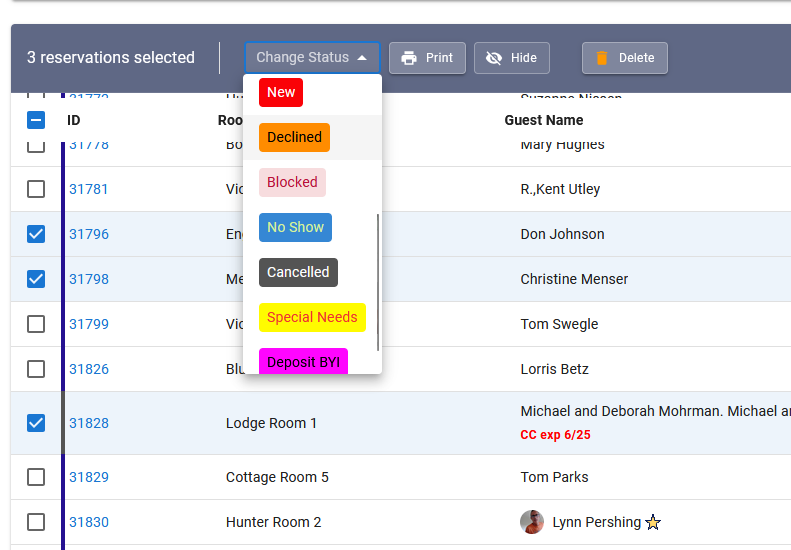Select the New status option
Viewport: 791px width, 550px height.
pyautogui.click(x=281, y=92)
